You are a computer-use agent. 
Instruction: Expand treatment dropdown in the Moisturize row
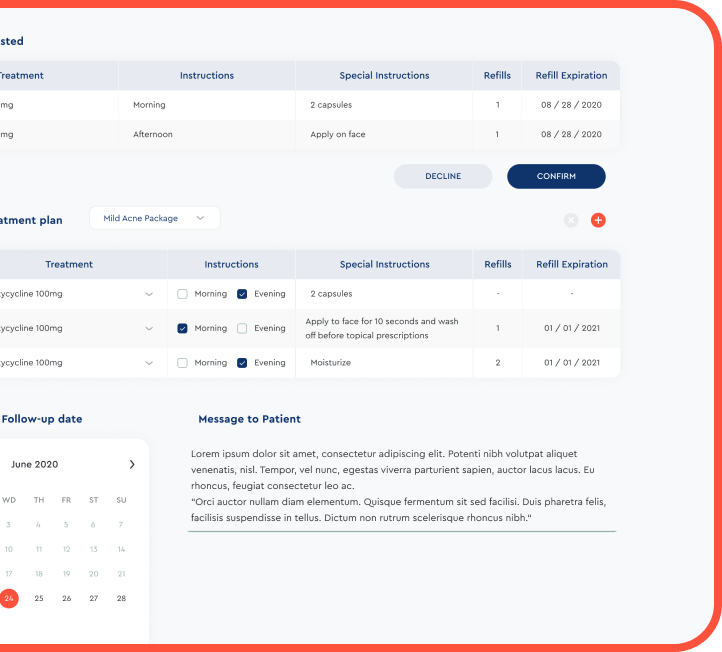149,363
